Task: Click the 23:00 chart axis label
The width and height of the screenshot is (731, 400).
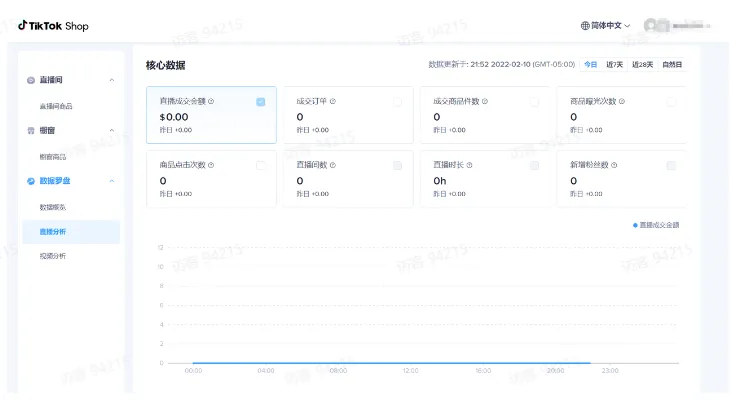Action: [610, 371]
